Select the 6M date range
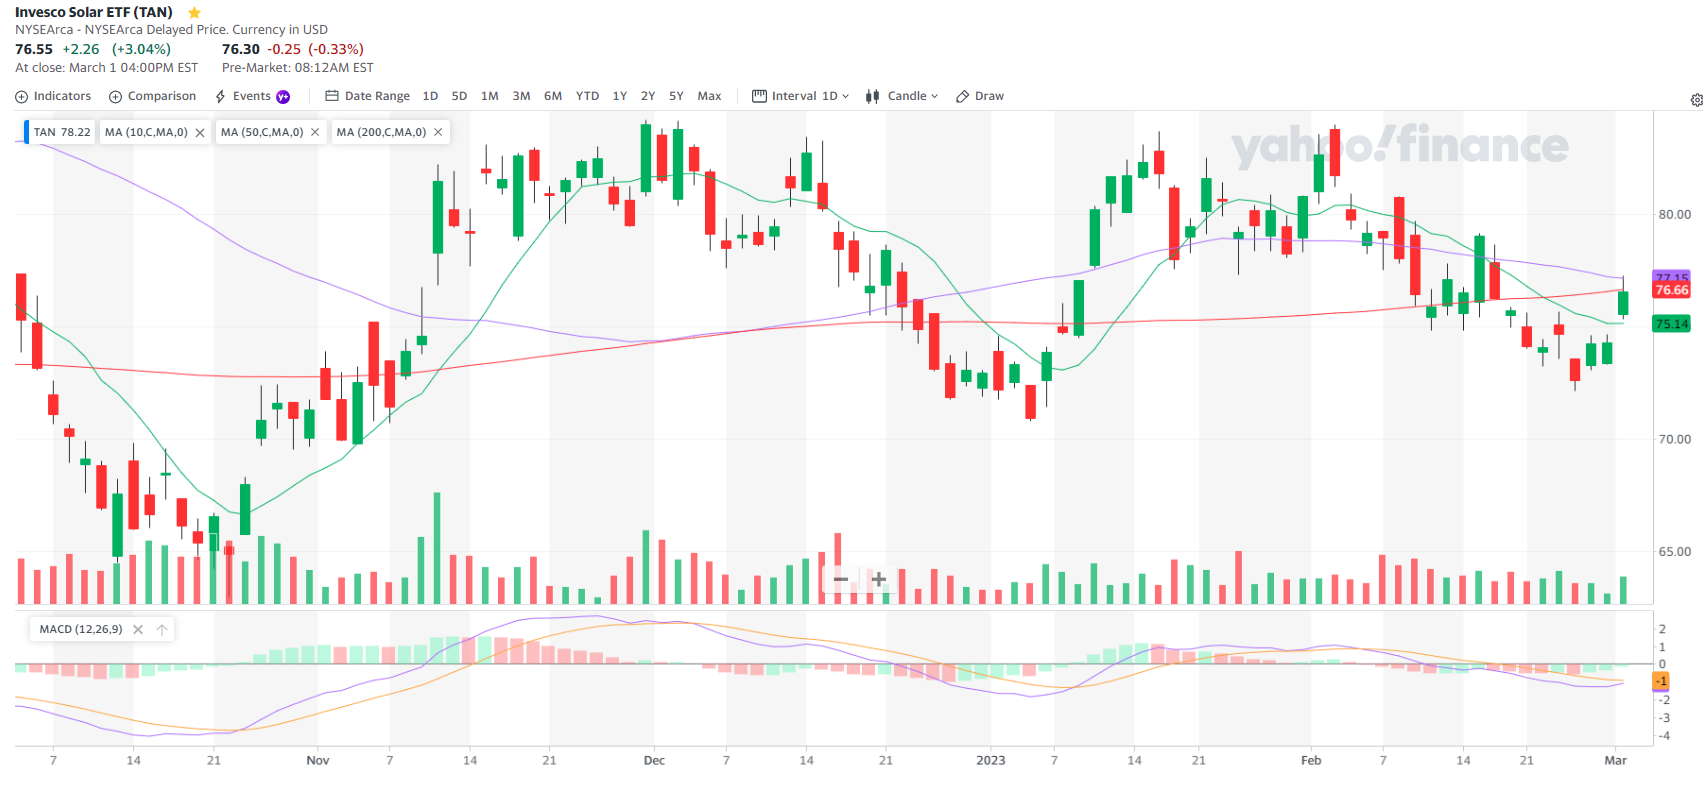The height and width of the screenshot is (786, 1703). [553, 96]
